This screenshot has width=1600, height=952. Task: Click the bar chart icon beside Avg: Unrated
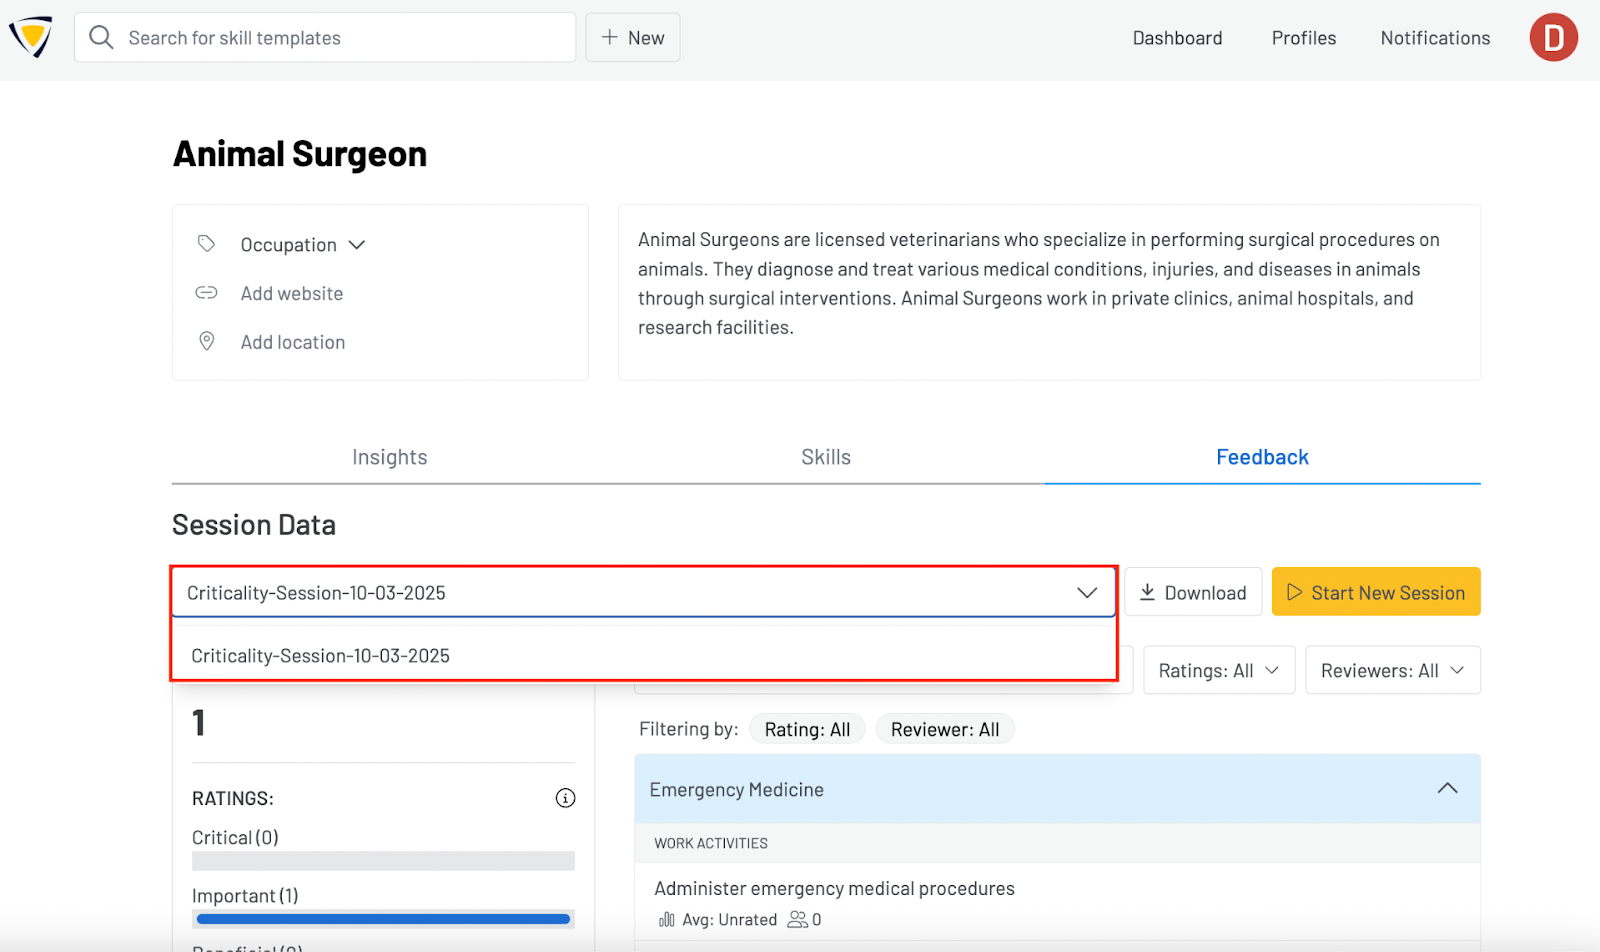tap(666, 919)
